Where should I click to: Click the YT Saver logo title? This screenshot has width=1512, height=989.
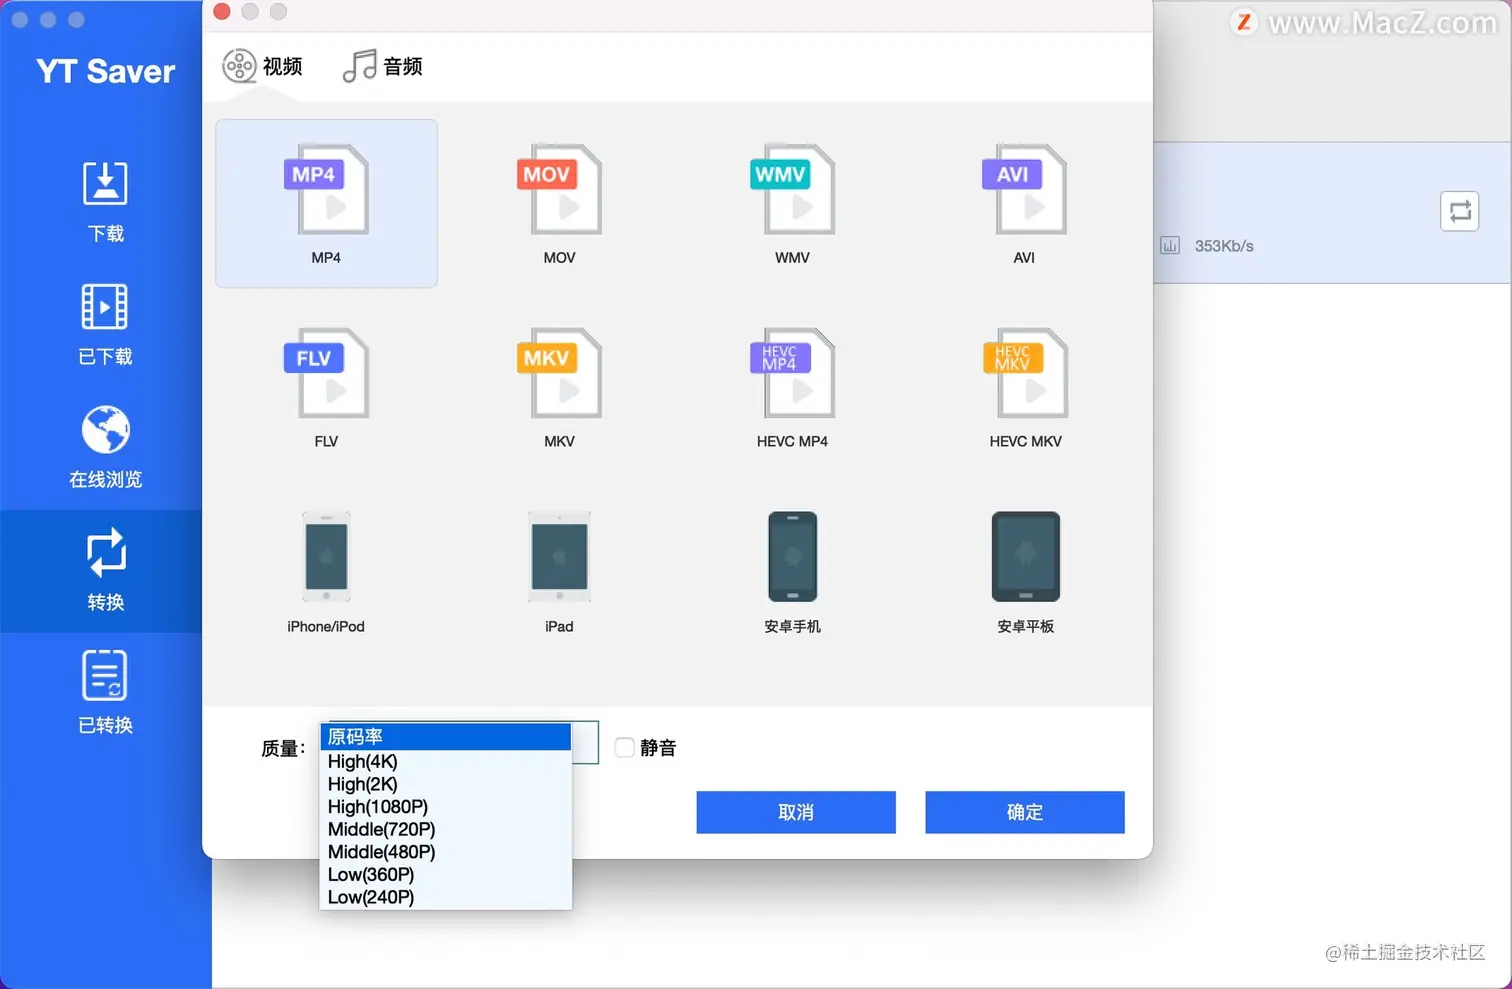106,71
